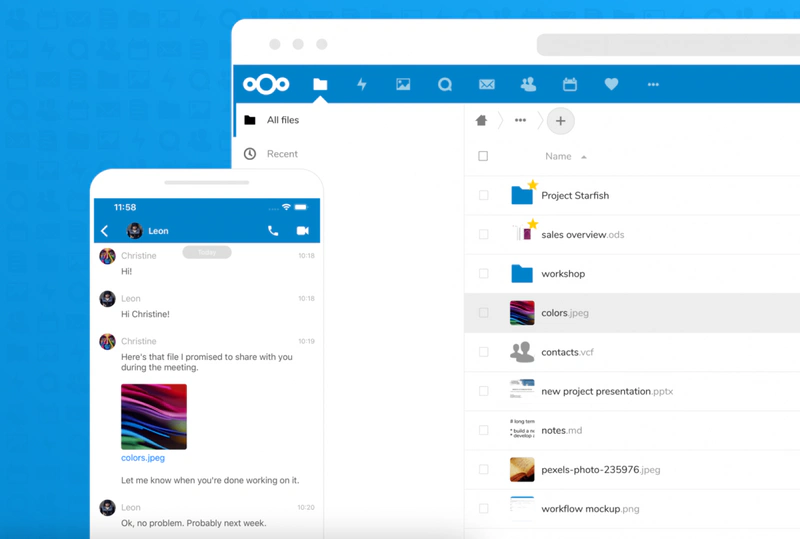The height and width of the screenshot is (539, 800).
Task: Open the Photos gallery icon
Action: pos(403,84)
